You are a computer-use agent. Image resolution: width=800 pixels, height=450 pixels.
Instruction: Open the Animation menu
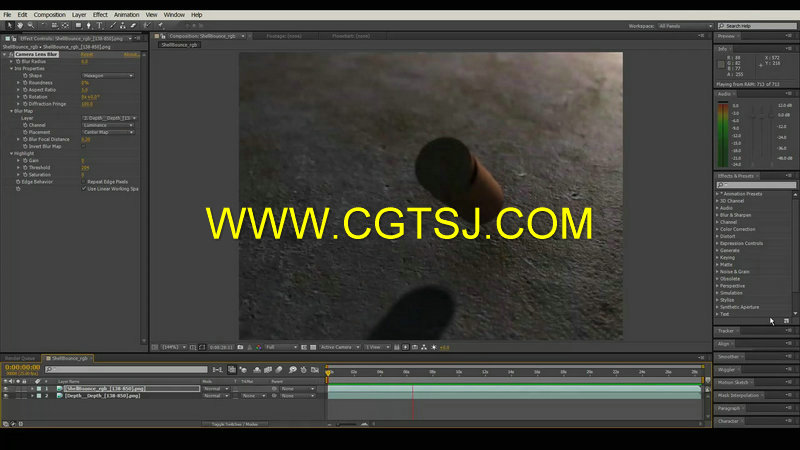(x=127, y=15)
